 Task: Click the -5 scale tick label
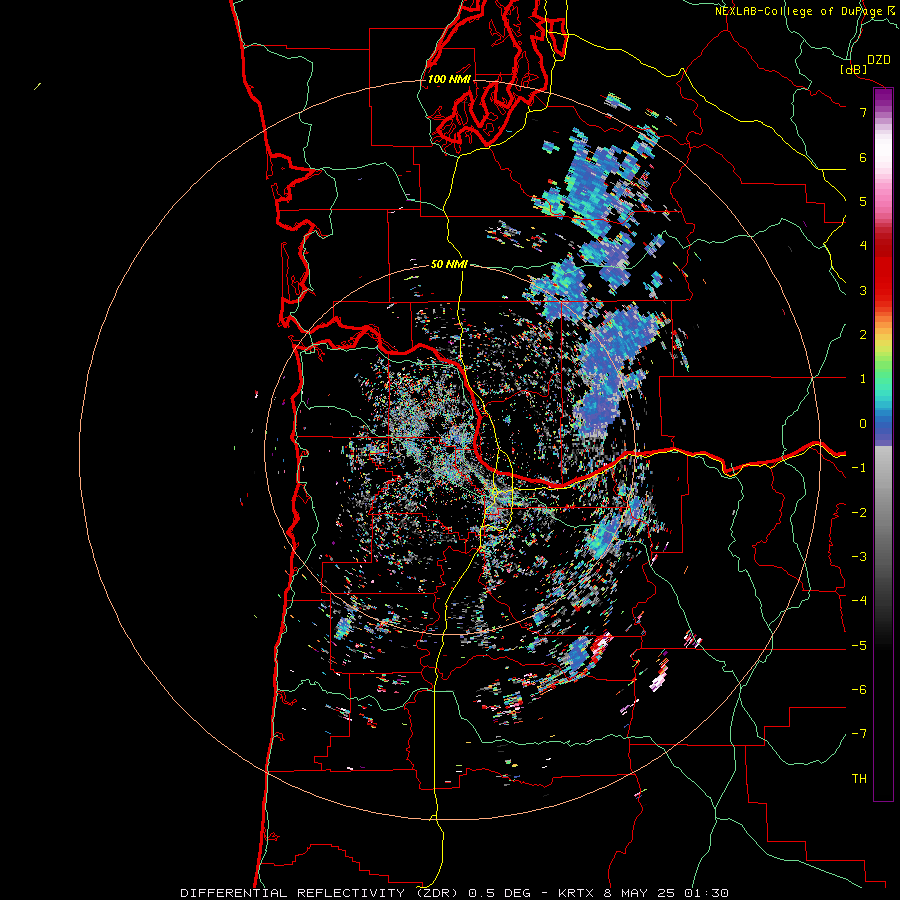[859, 646]
